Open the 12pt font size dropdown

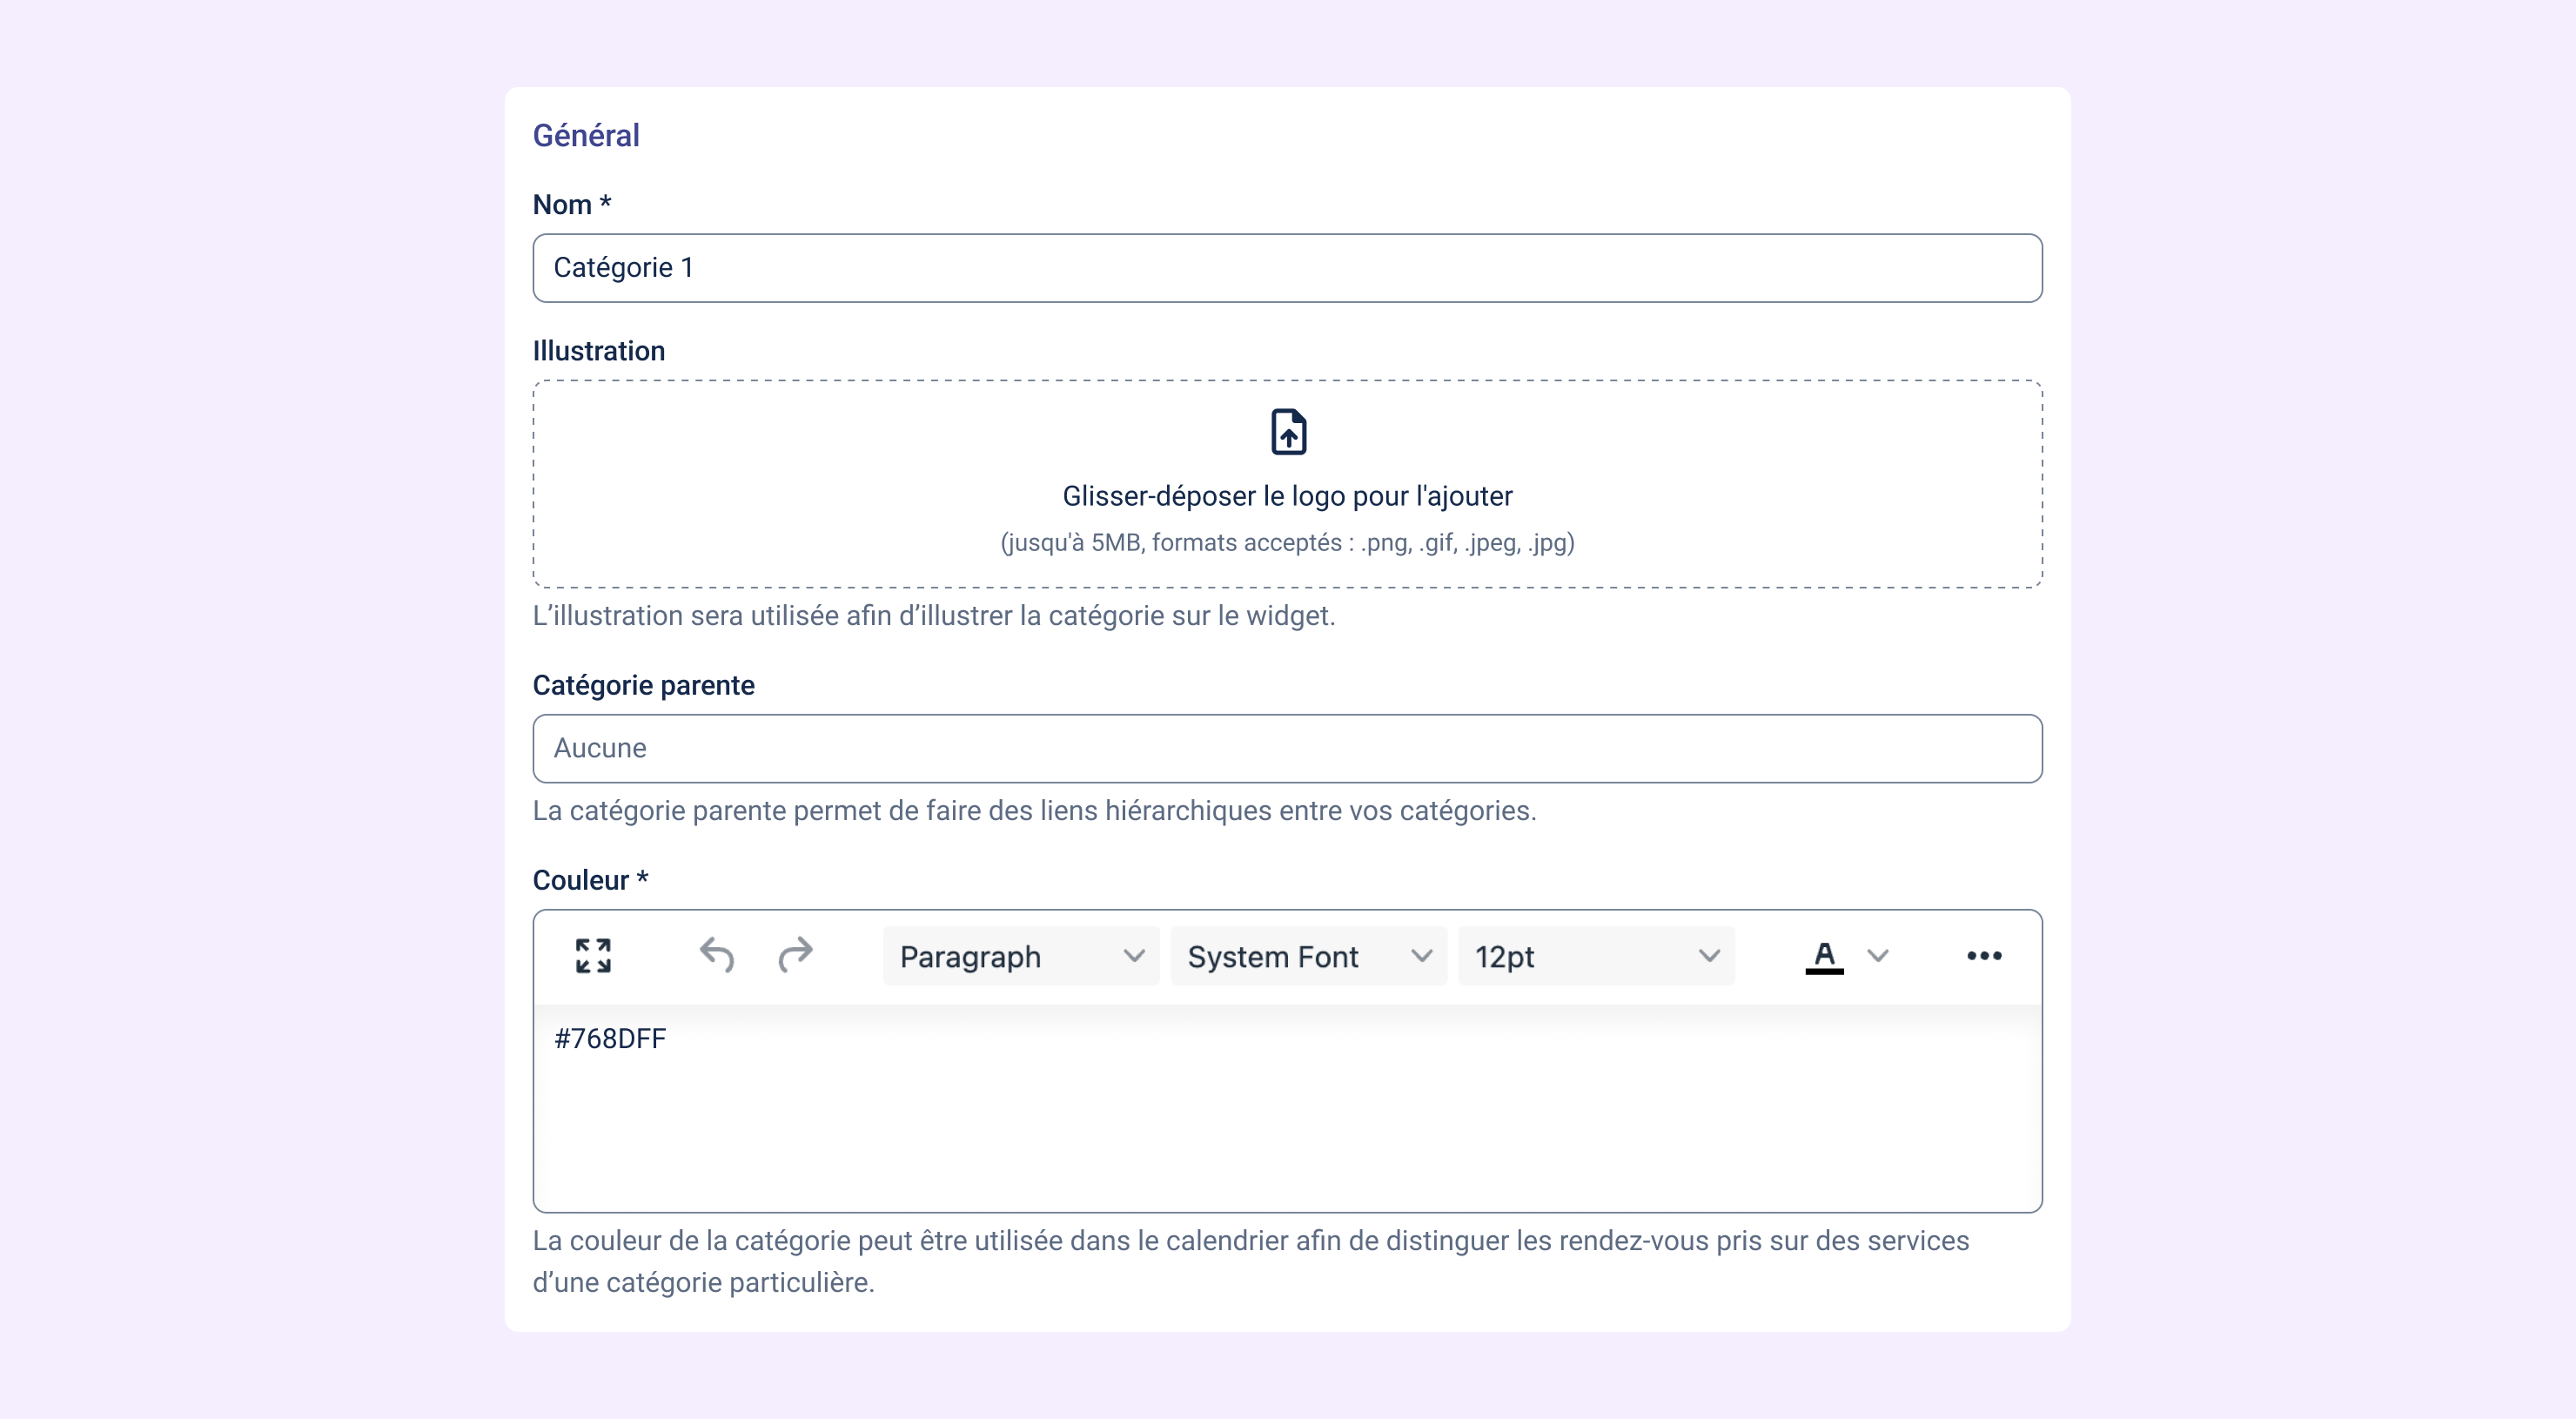[1597, 956]
